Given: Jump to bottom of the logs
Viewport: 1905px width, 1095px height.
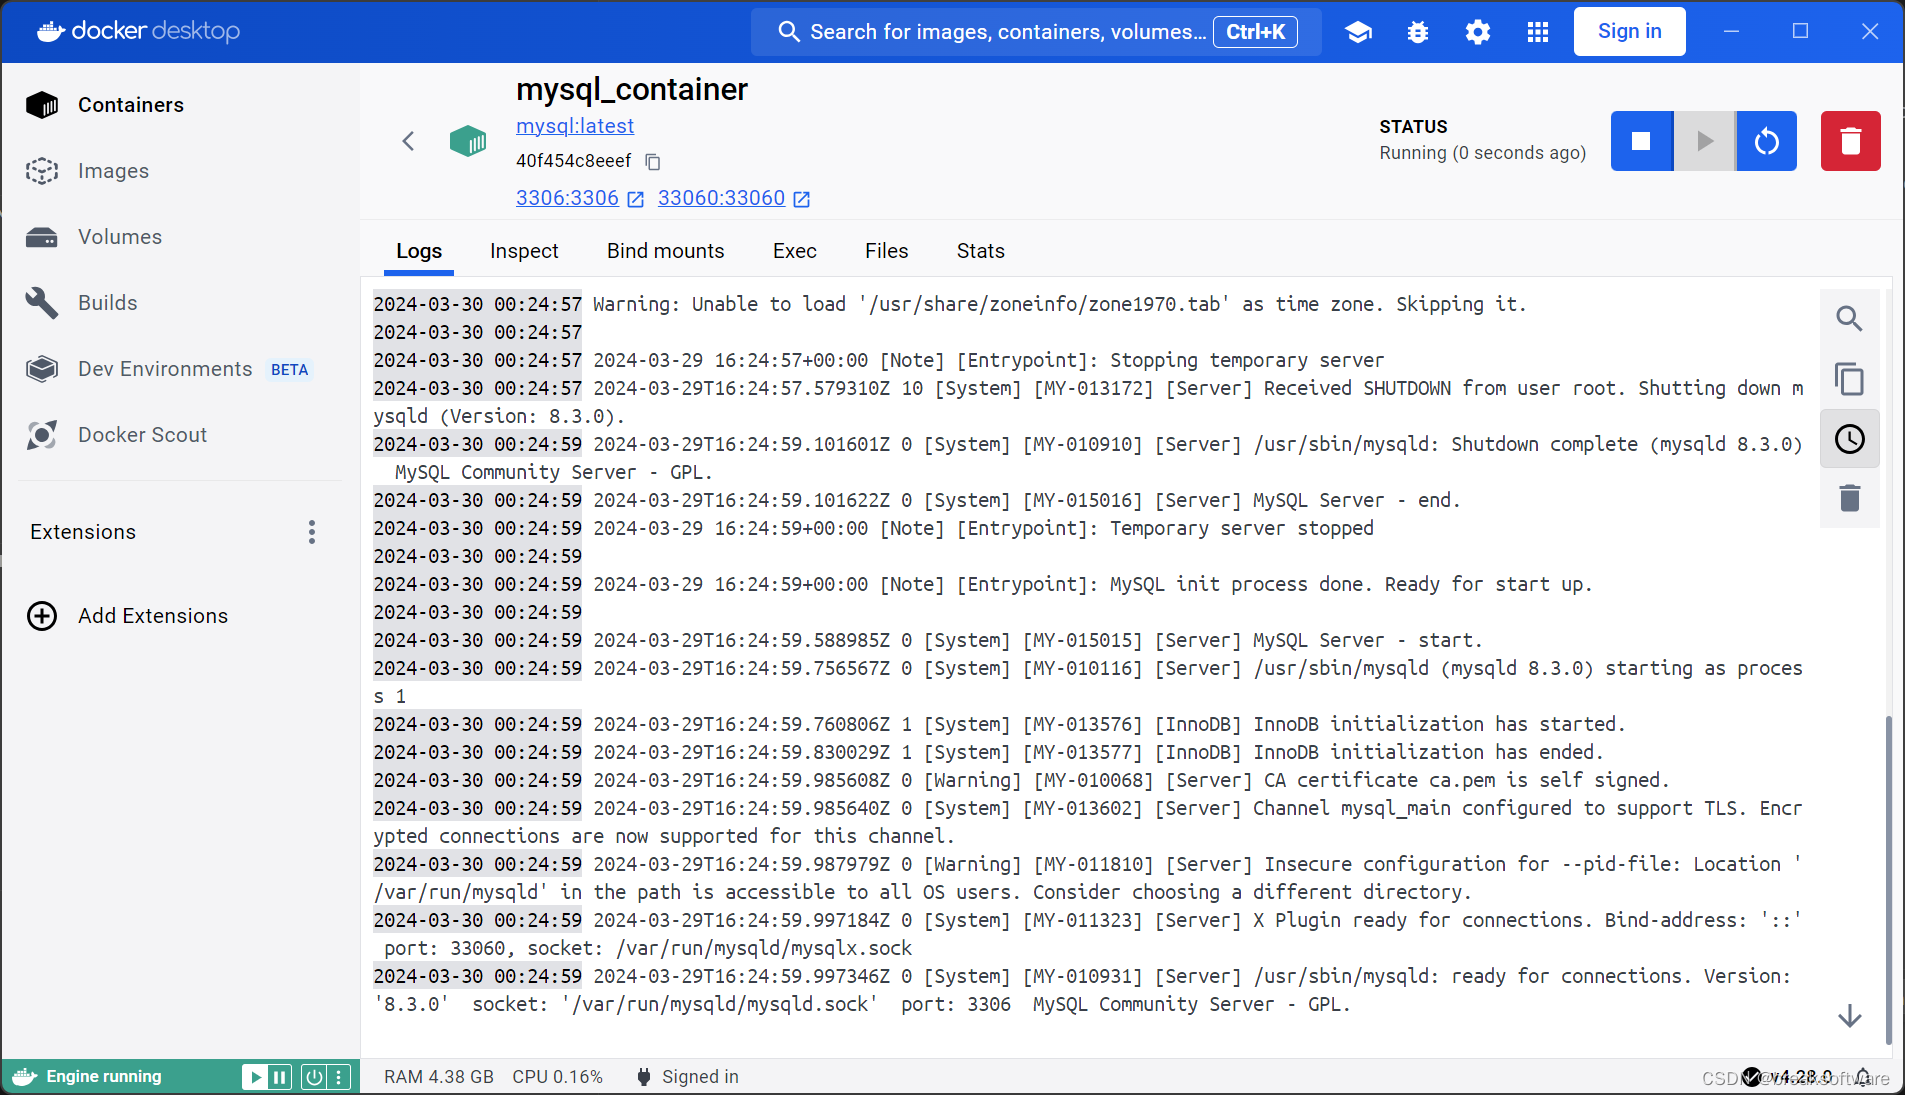Looking at the screenshot, I should click(x=1850, y=1016).
